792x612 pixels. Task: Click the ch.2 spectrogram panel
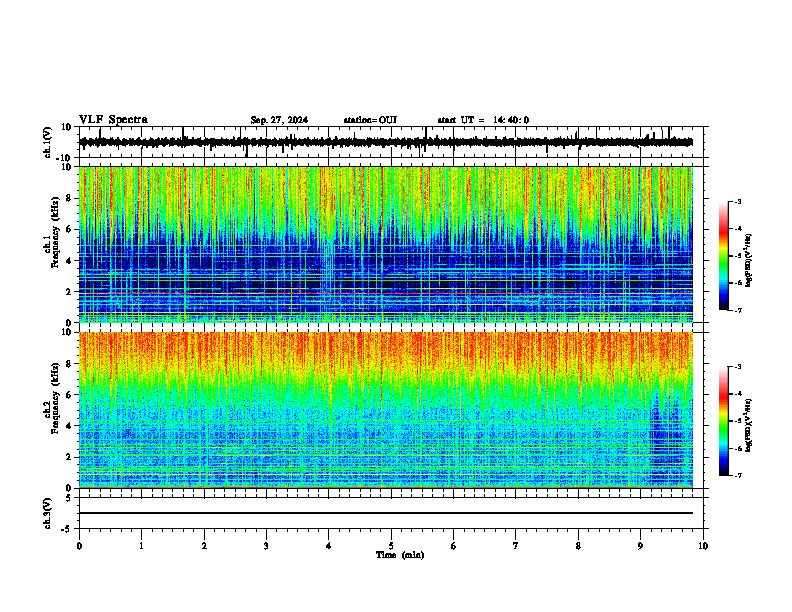(x=386, y=410)
